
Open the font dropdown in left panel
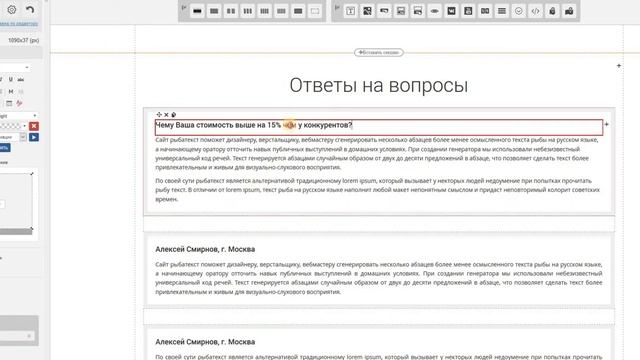click(x=15, y=67)
